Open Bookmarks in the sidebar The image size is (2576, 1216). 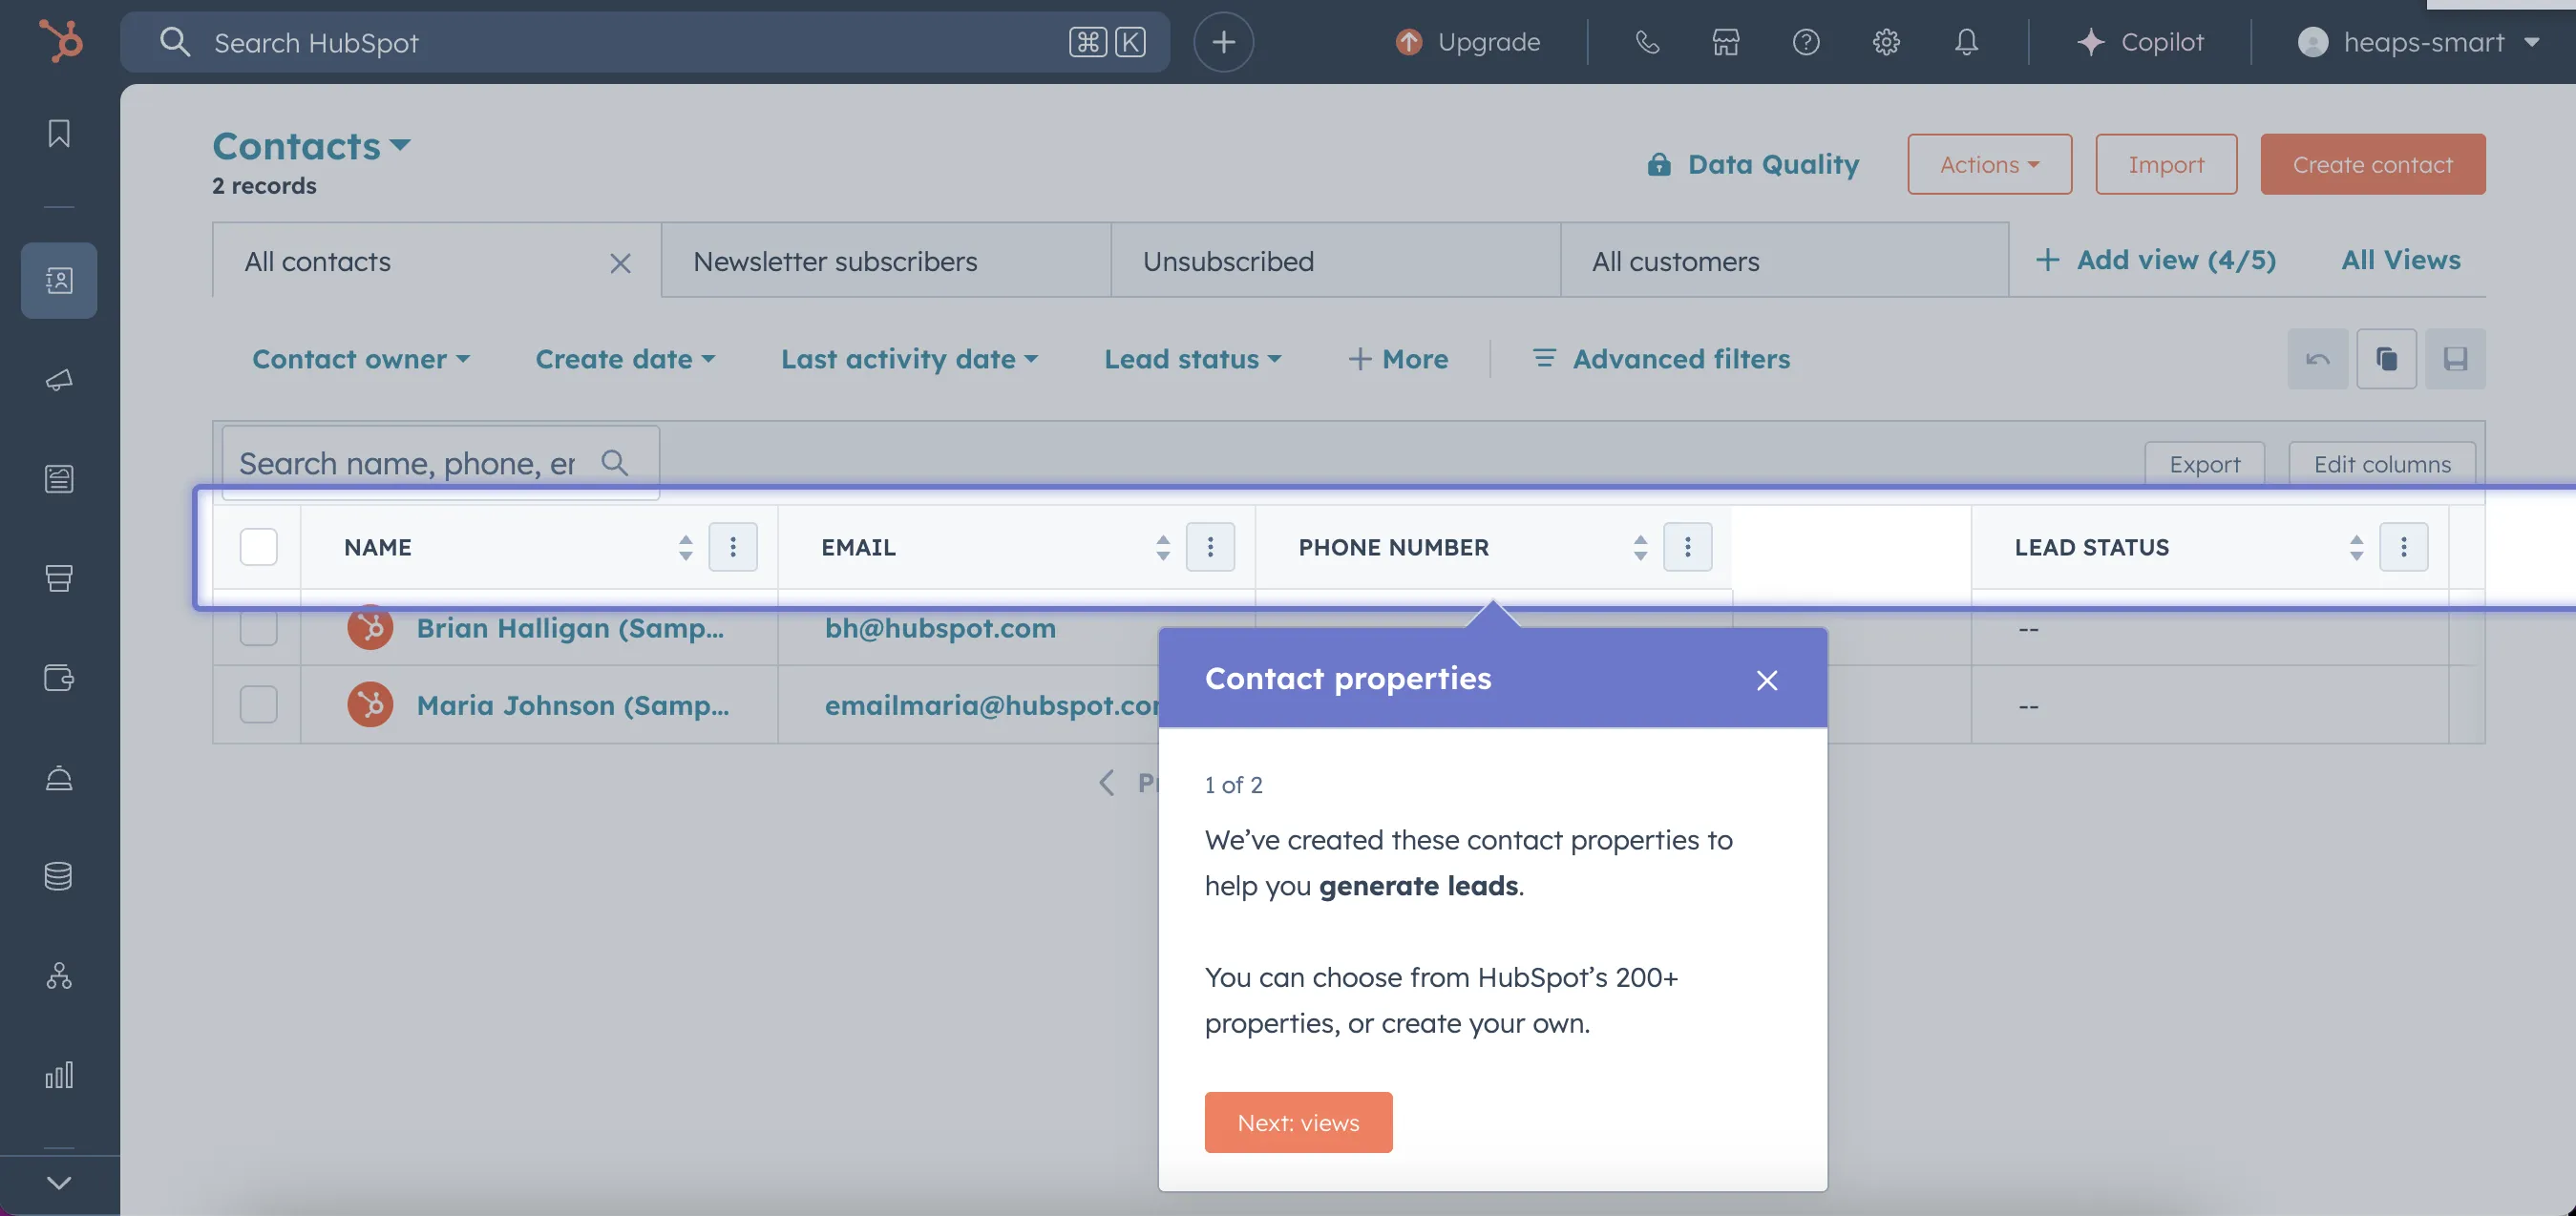click(x=59, y=133)
